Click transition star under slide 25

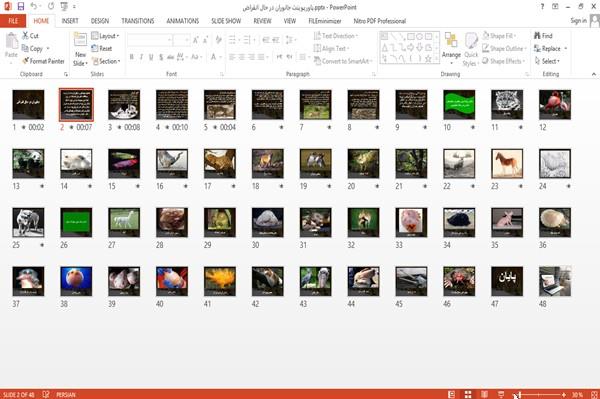(x=42, y=245)
